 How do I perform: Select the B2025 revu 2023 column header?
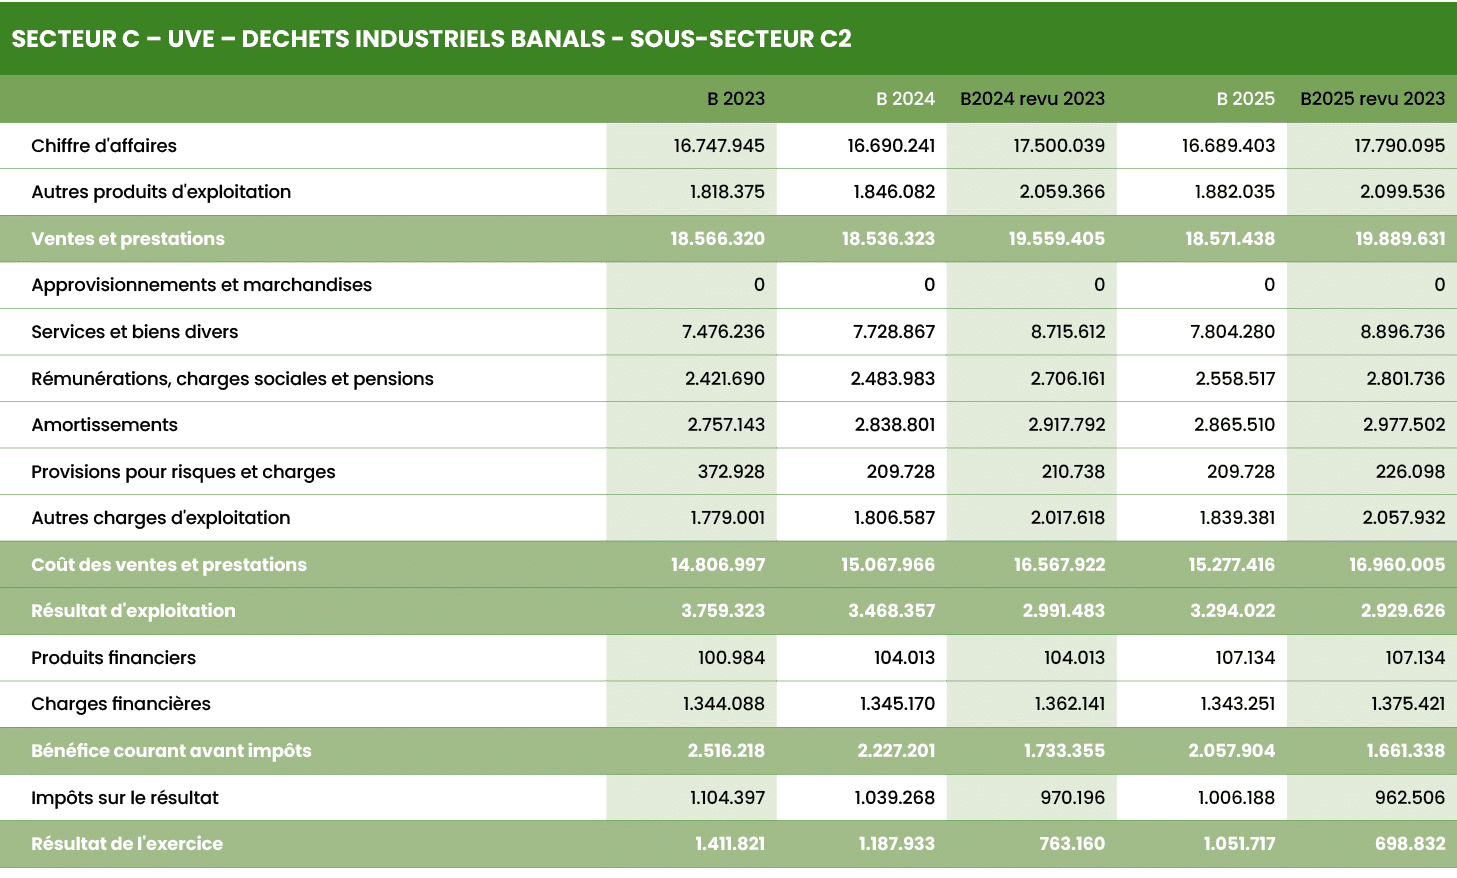1372,98
